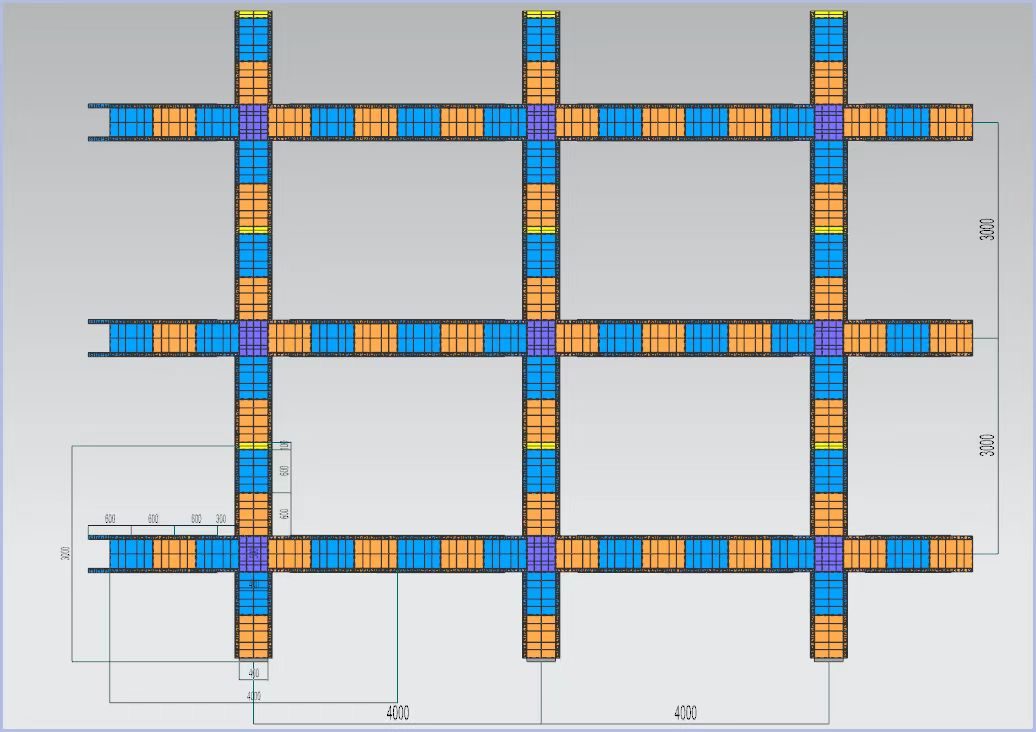Click the leftmost 600 label in the horizontal dimension row
1036x732 pixels.
110,519
